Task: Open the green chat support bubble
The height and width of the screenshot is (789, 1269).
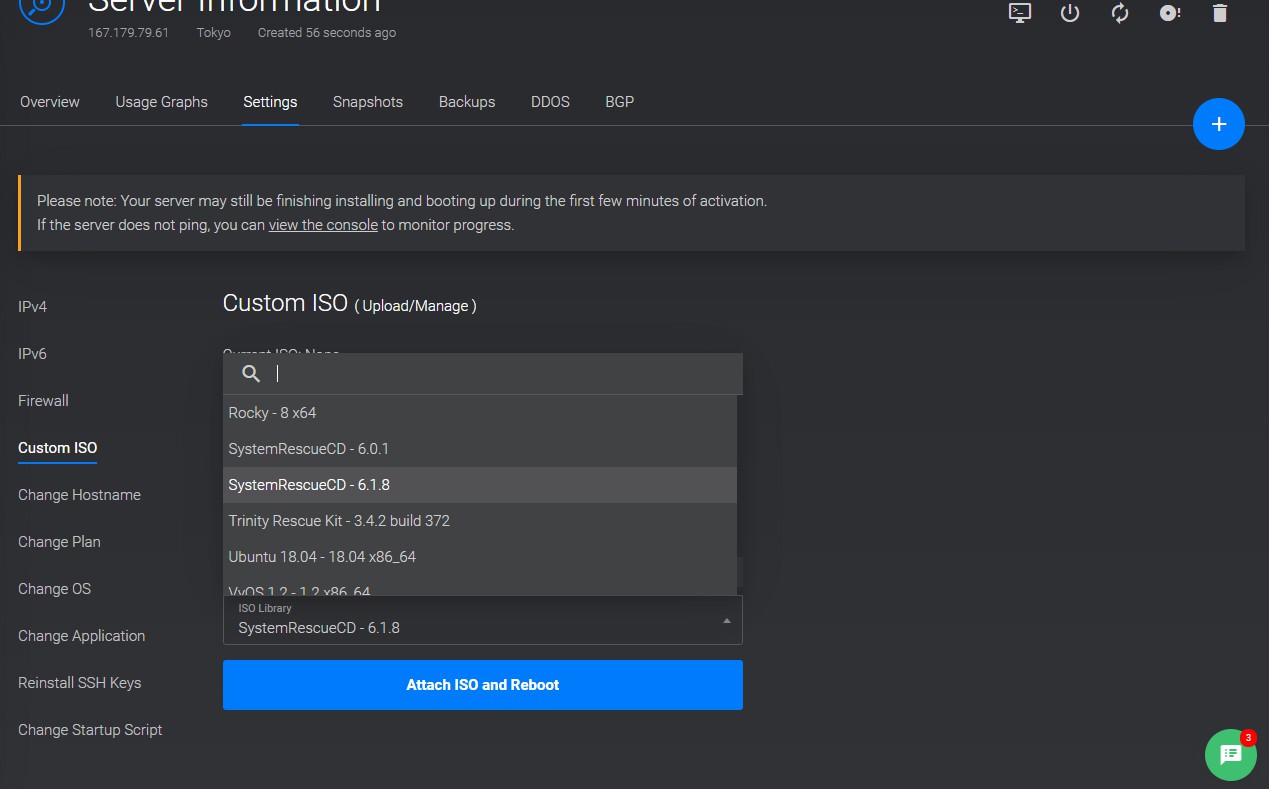Action: pyautogui.click(x=1231, y=755)
